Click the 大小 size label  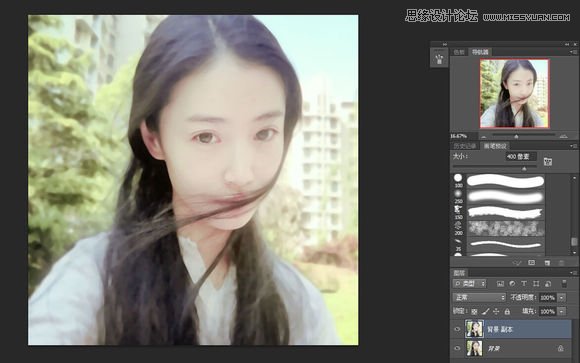[x=460, y=157]
